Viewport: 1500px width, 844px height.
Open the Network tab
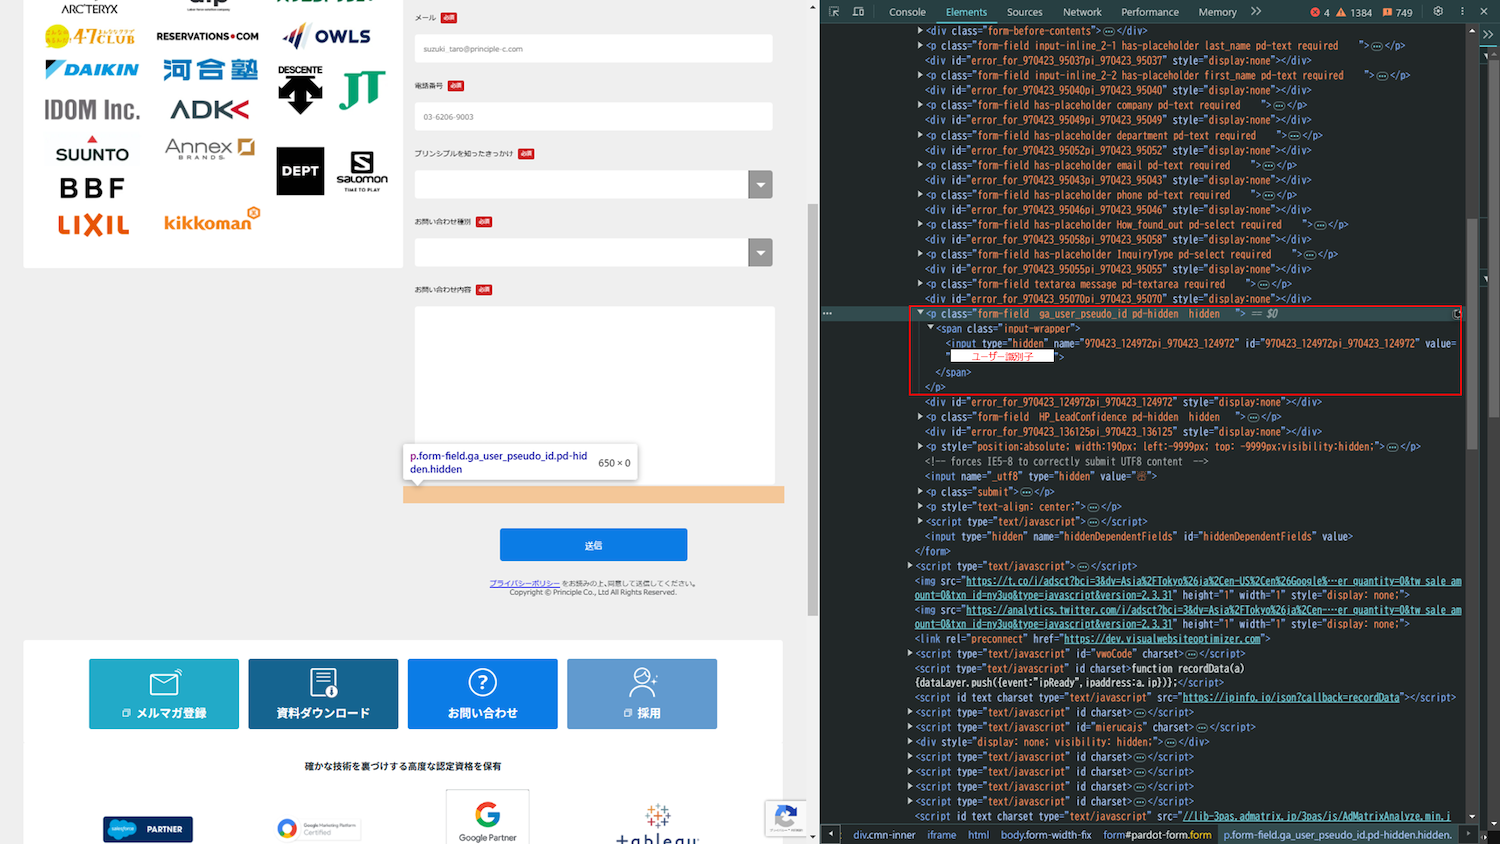tap(1082, 12)
